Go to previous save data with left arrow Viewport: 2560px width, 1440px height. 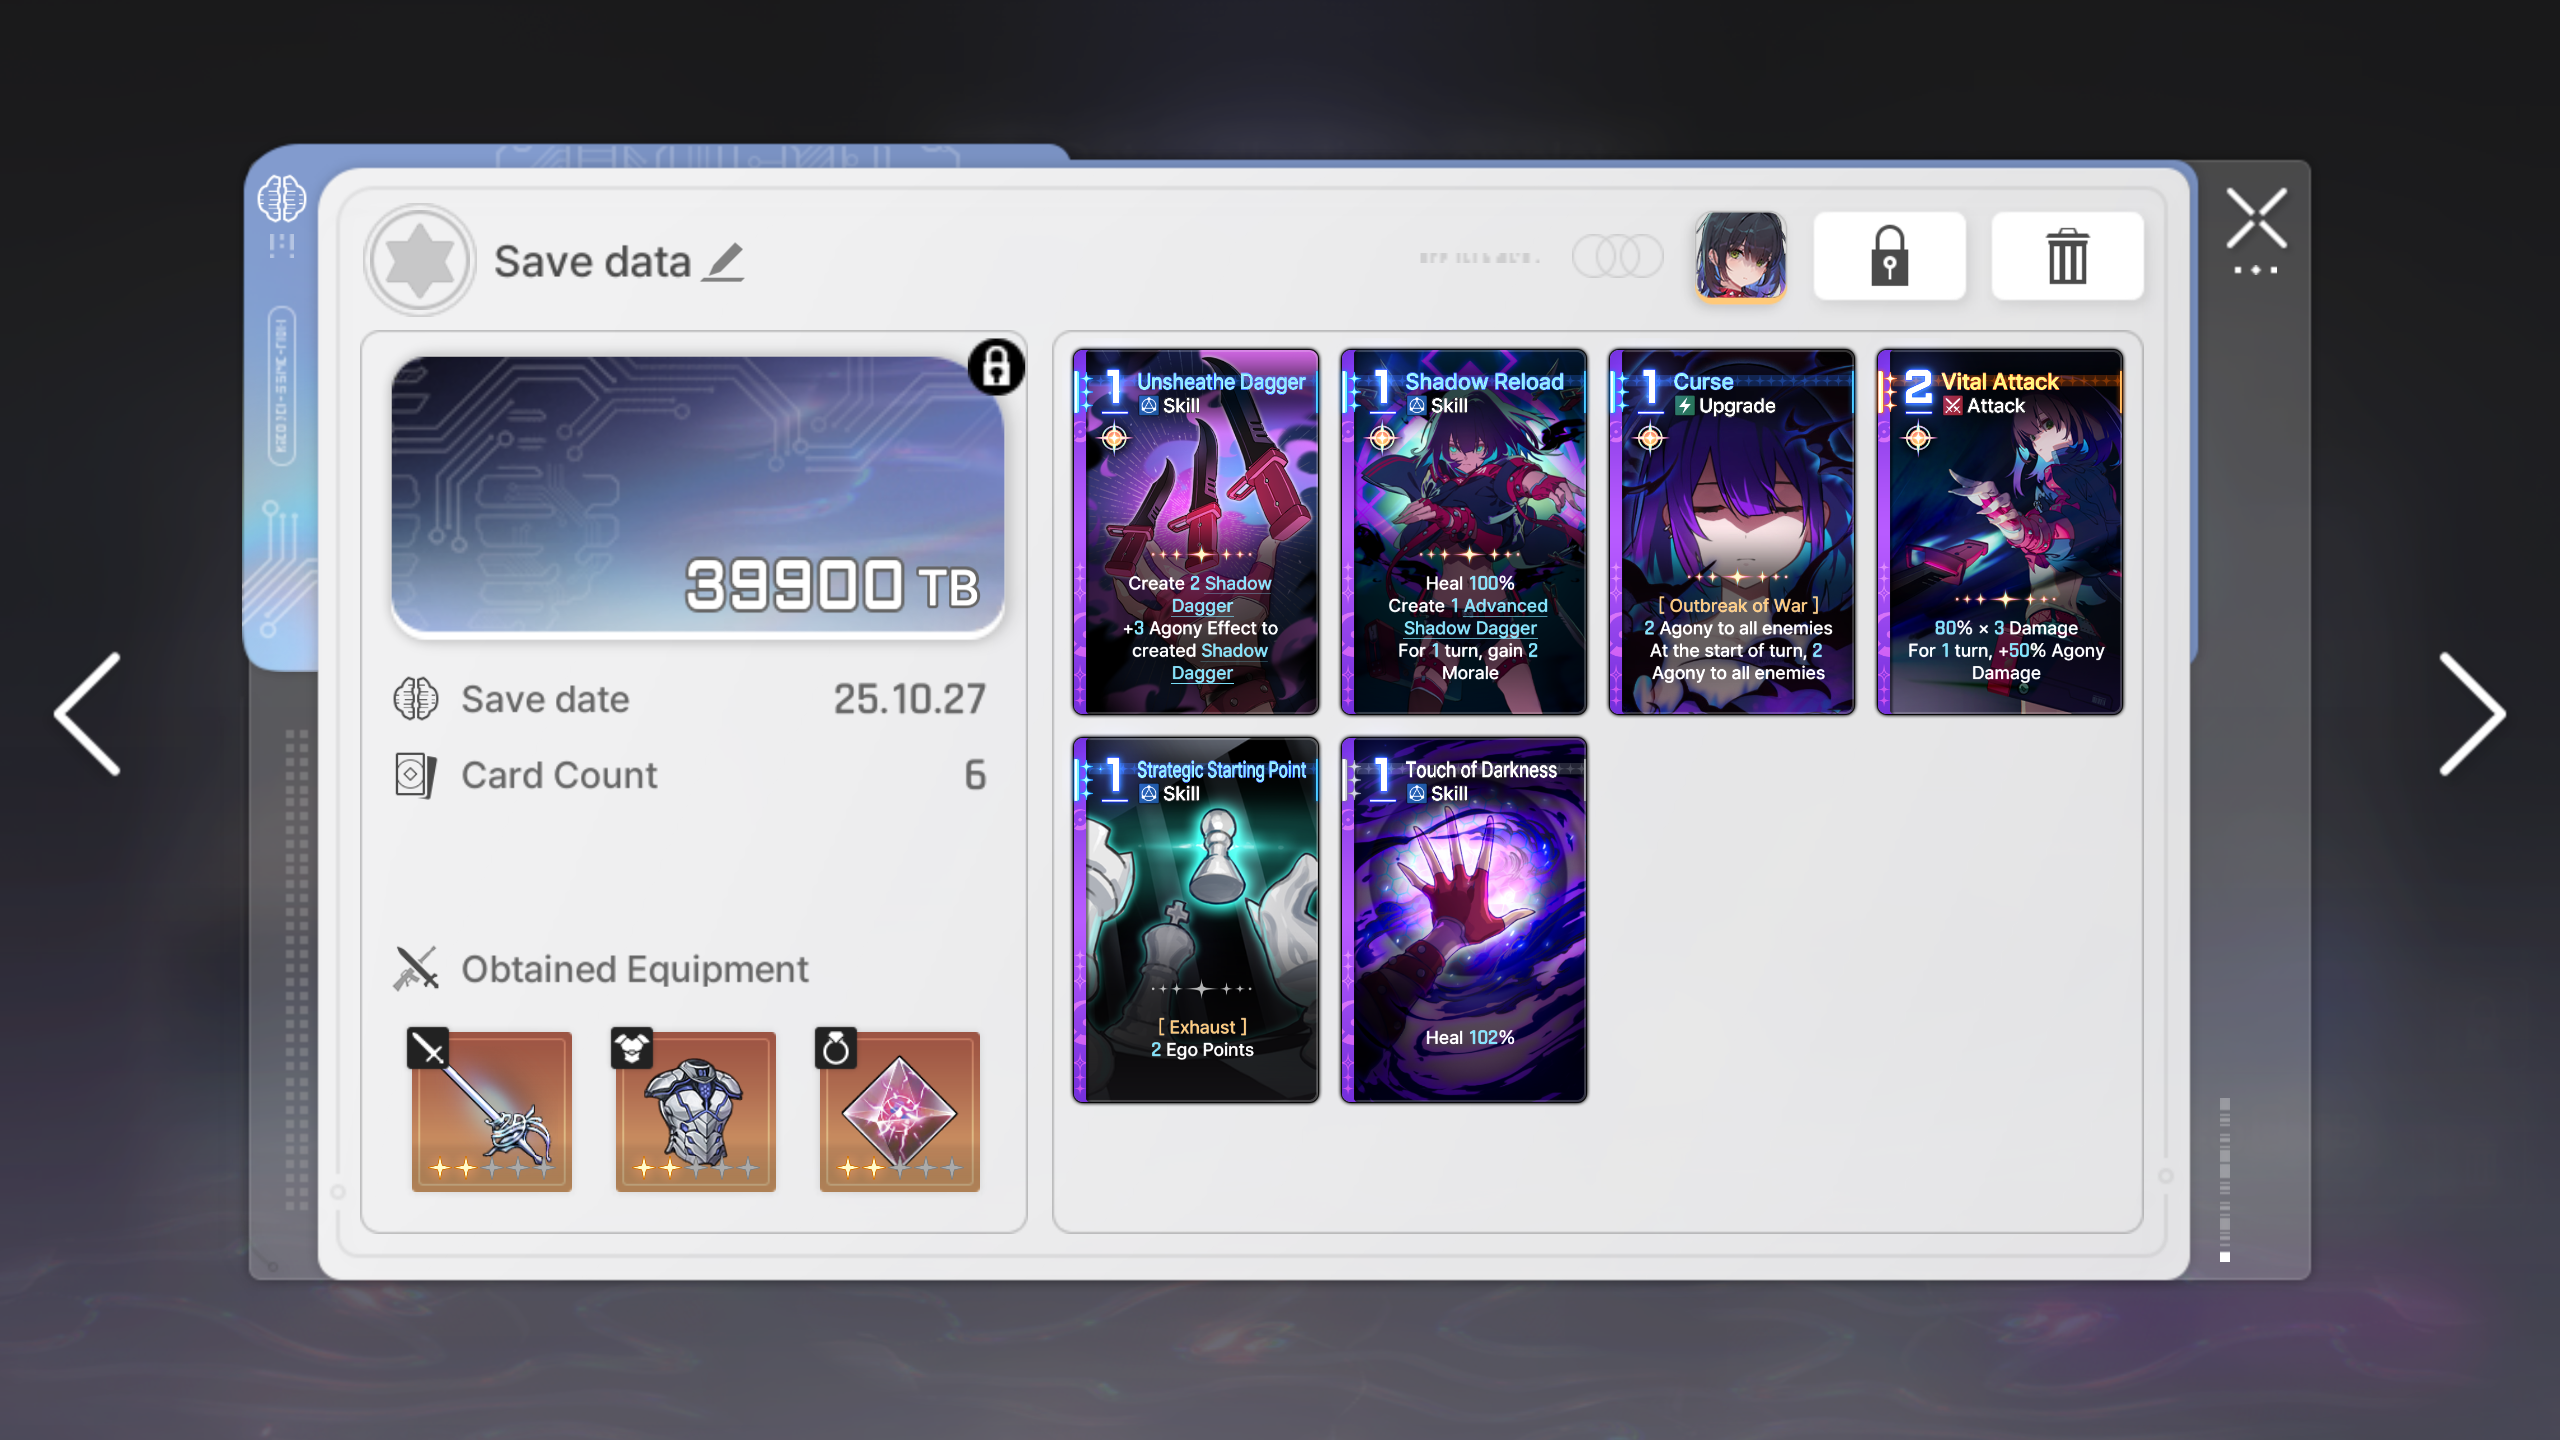tap(88, 714)
